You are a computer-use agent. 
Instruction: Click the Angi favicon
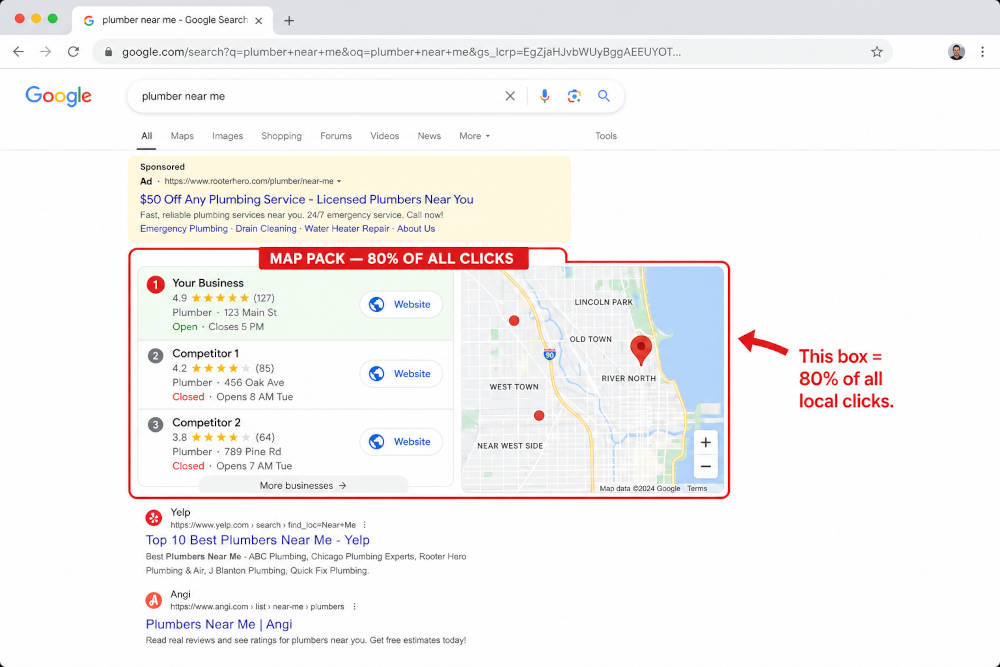point(154,600)
